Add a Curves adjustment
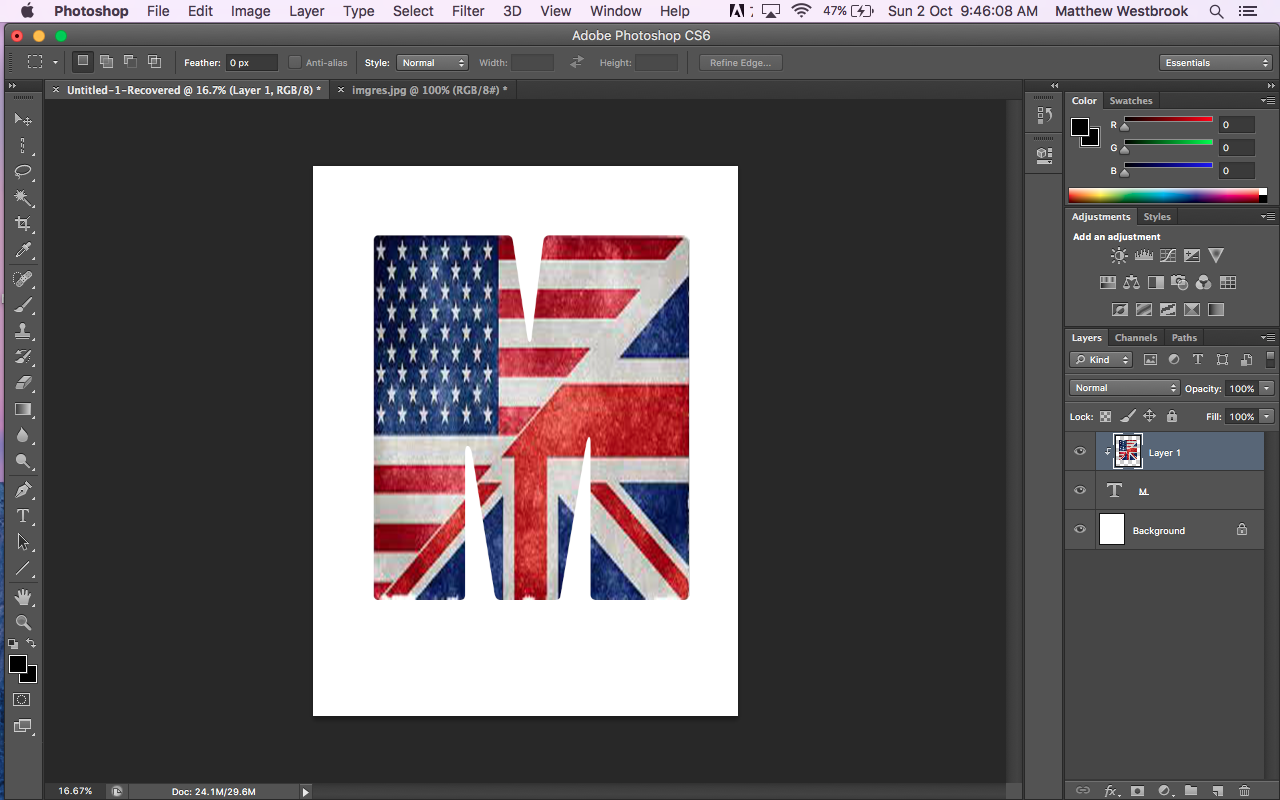This screenshot has width=1280, height=800. point(1167,256)
